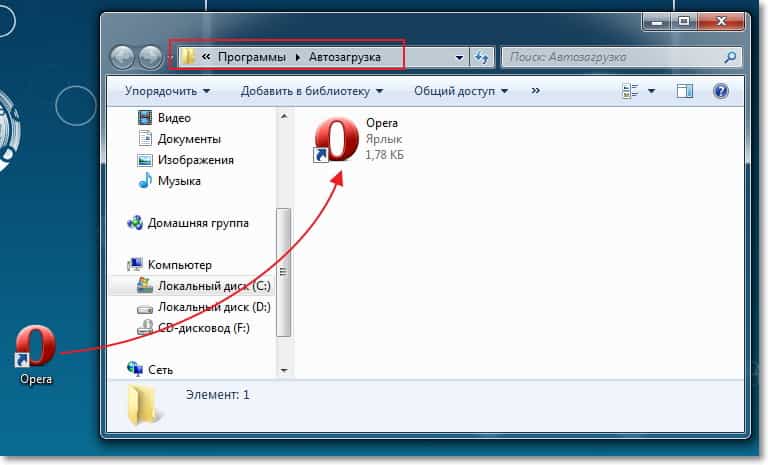Click the Компьютер icon in sidebar
768x465 pixels.
135,265
